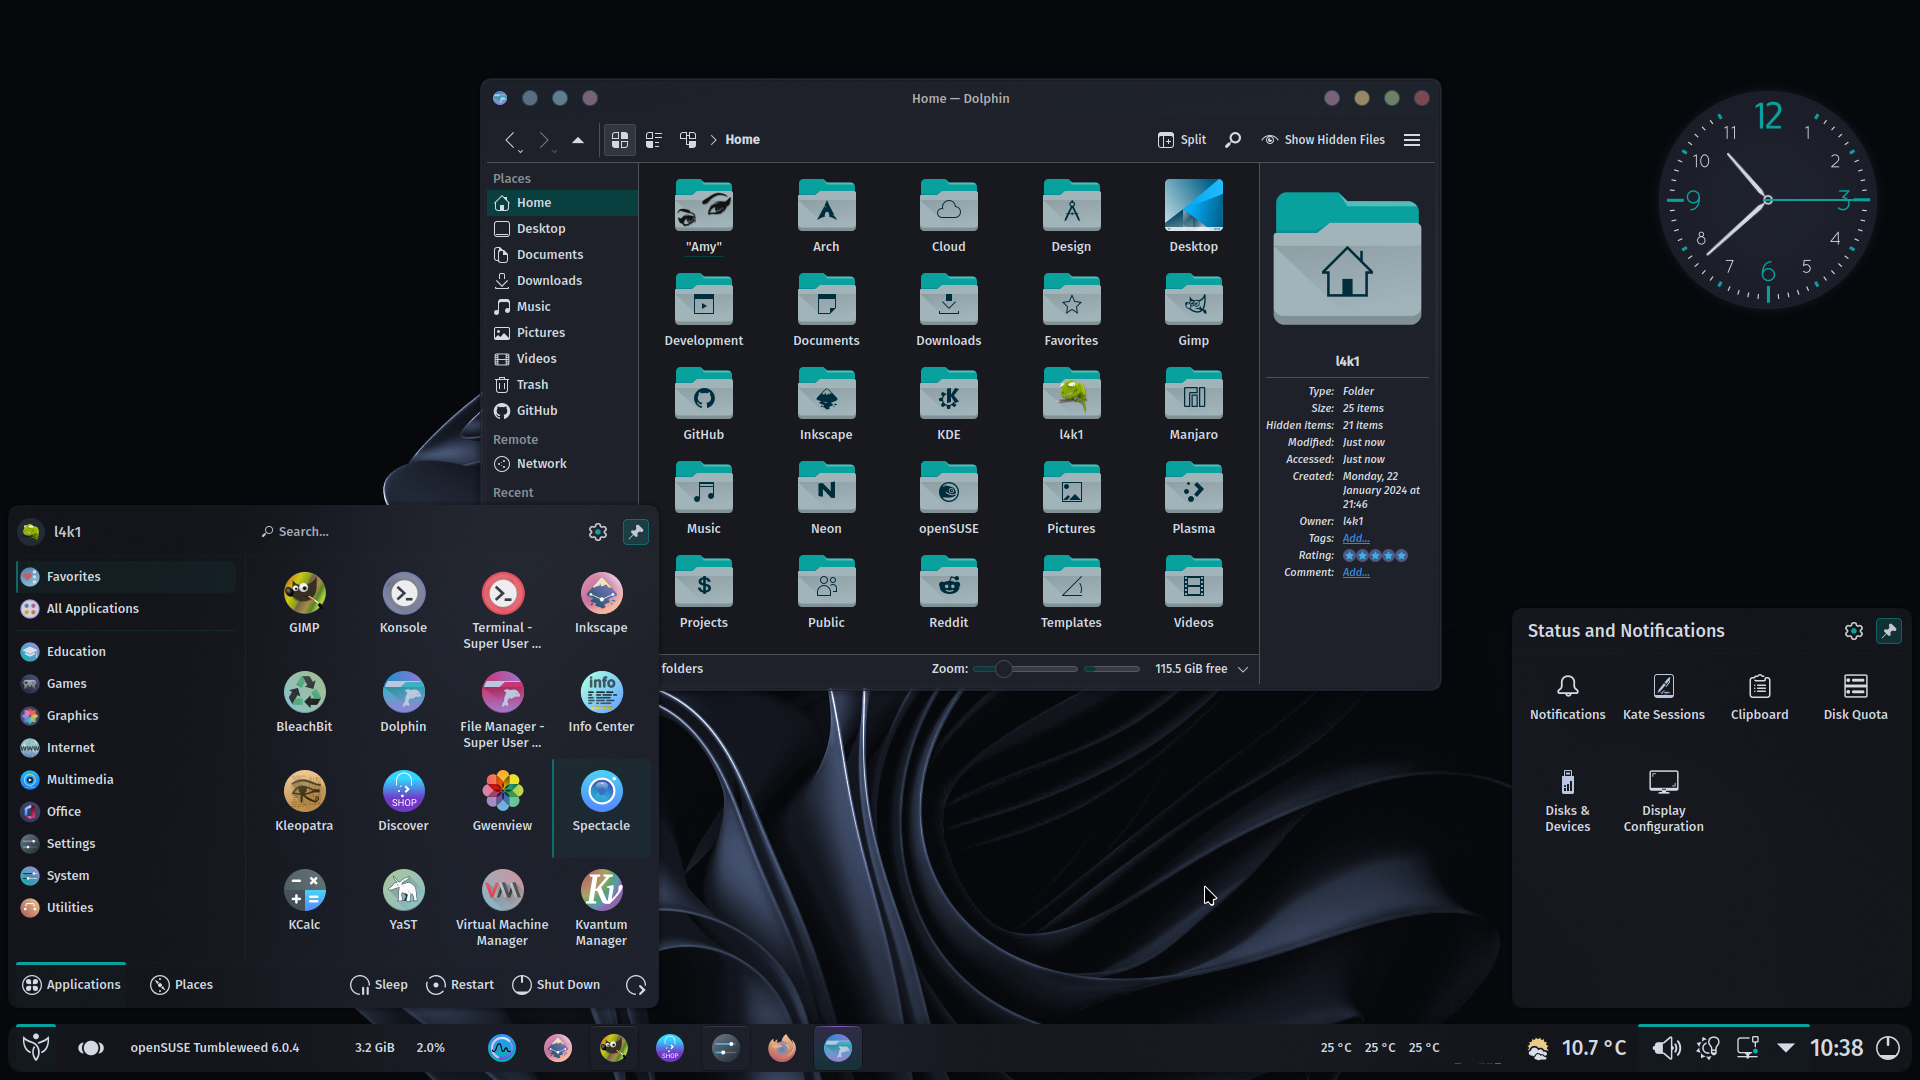Click Dolphin search magnifier icon
Viewport: 1920px width, 1080px height.
(1233, 140)
